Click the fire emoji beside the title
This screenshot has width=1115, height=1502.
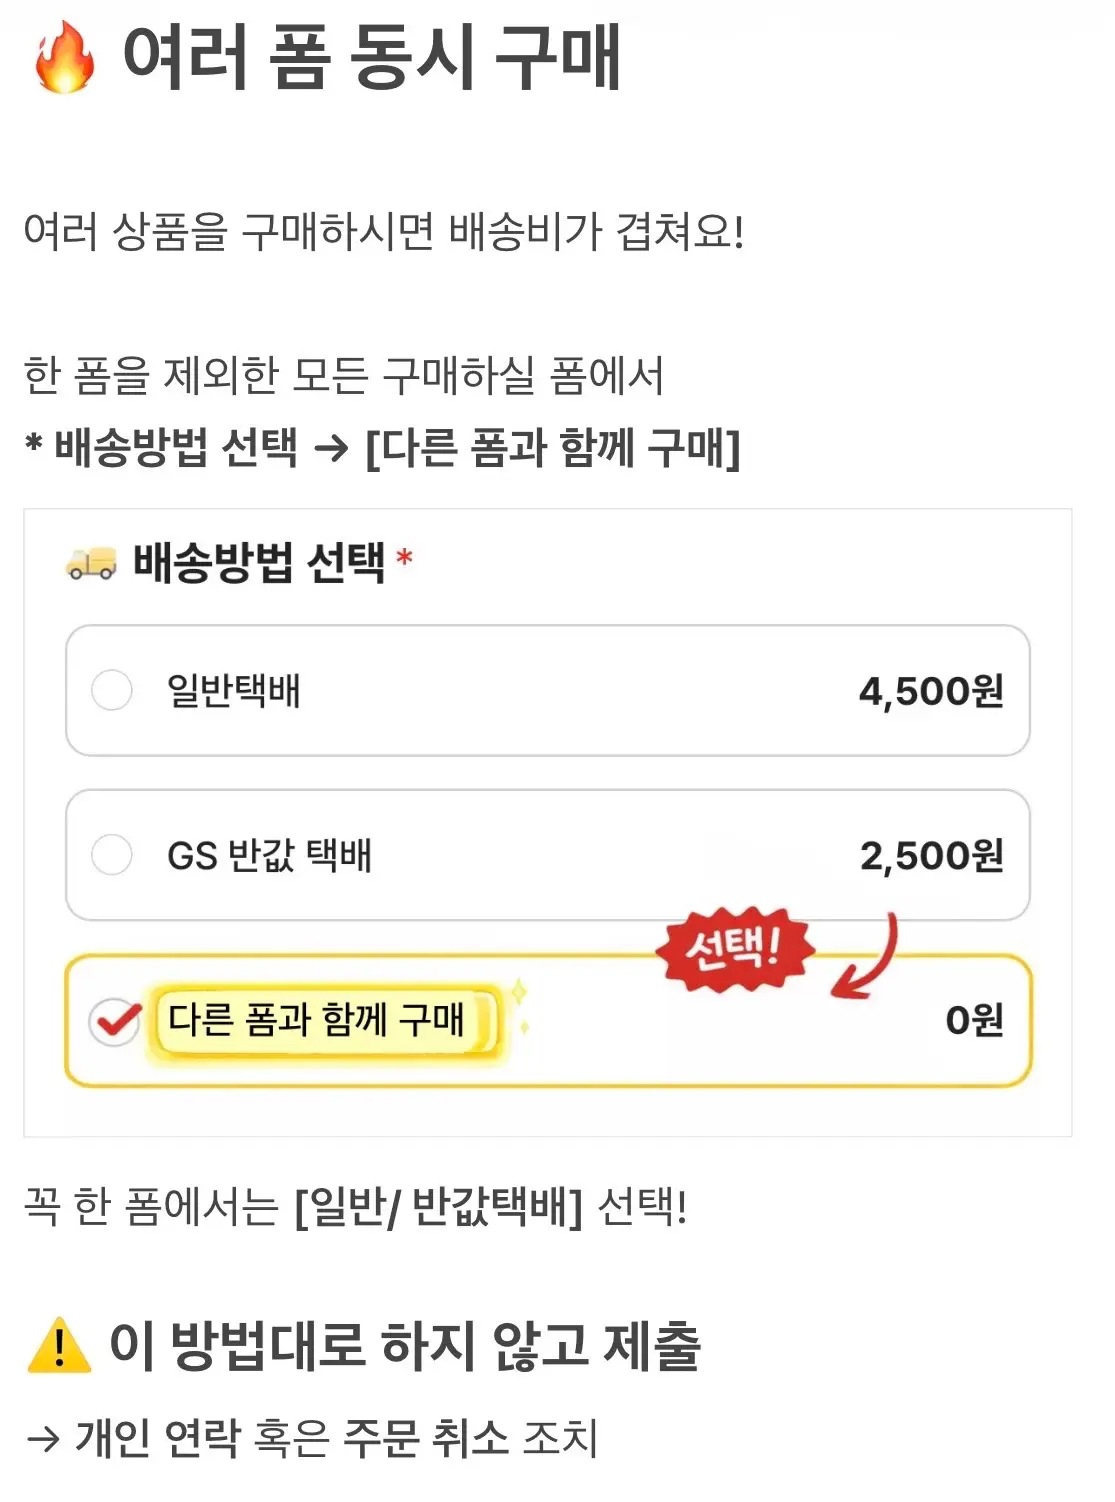pos(64,59)
